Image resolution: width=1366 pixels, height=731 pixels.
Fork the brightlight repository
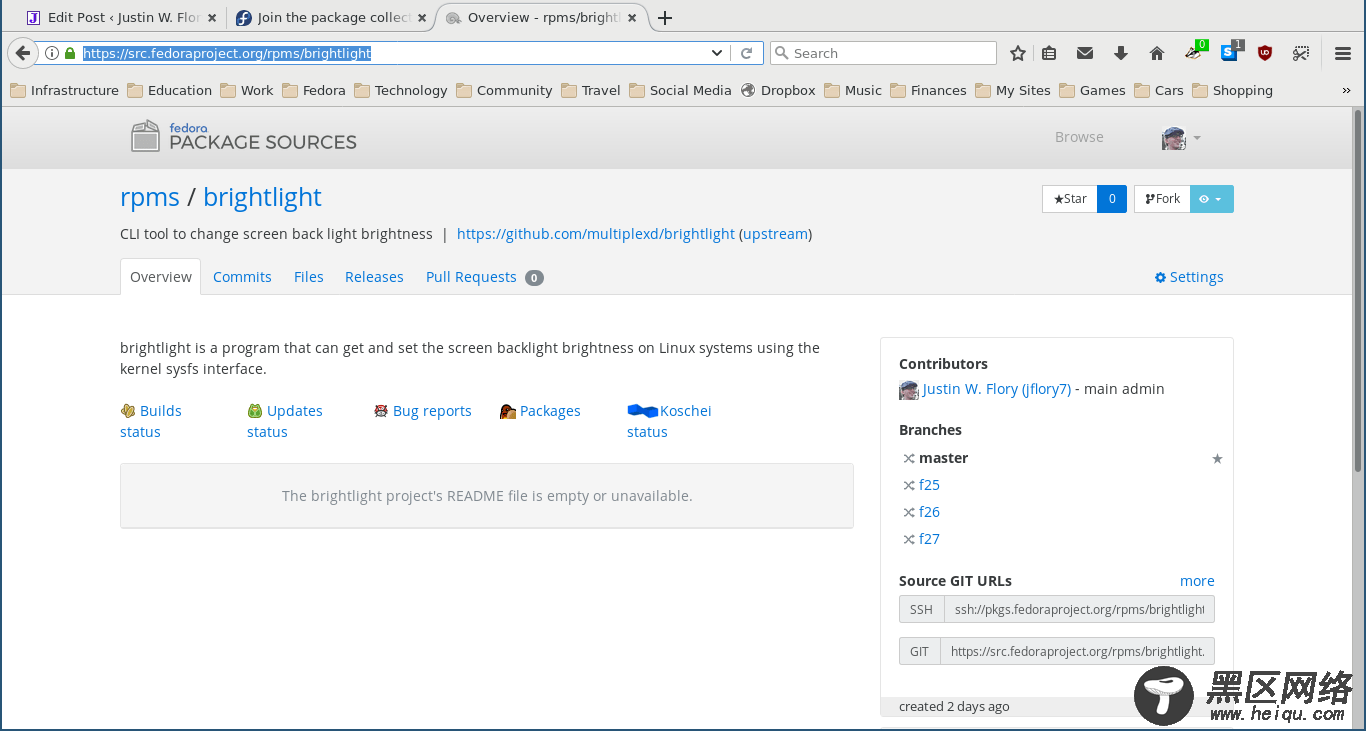1162,199
